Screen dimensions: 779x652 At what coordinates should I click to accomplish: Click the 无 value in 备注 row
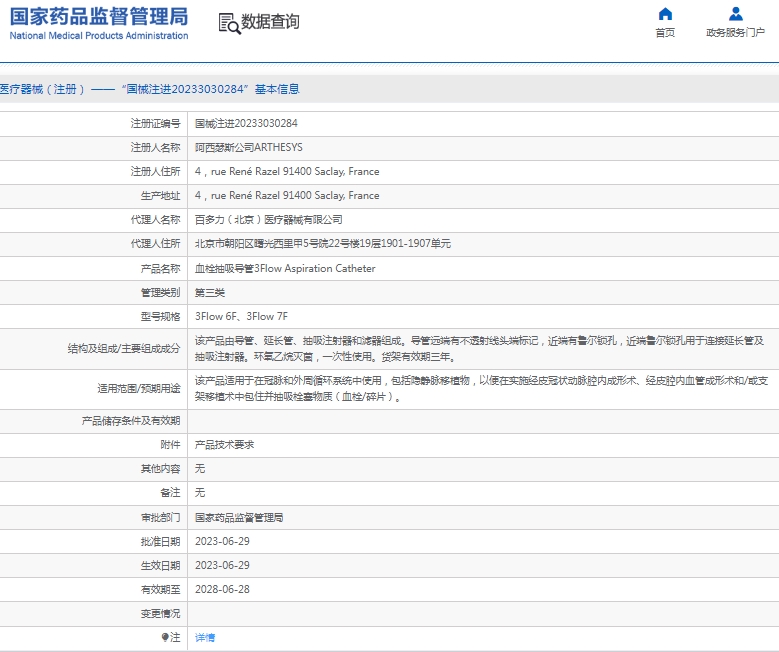200,492
